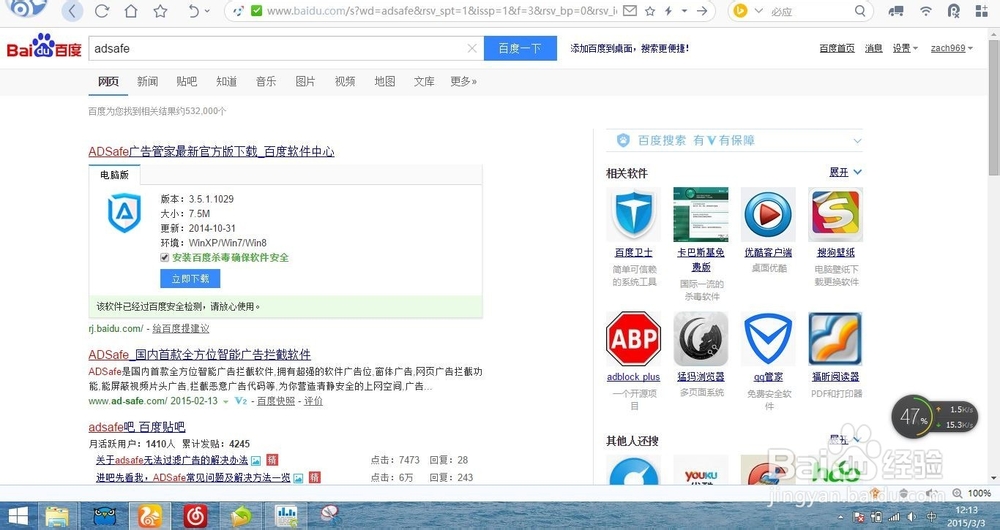Click the qq管家 shield icon
Screen dimensions: 1000x530
pos(768,339)
